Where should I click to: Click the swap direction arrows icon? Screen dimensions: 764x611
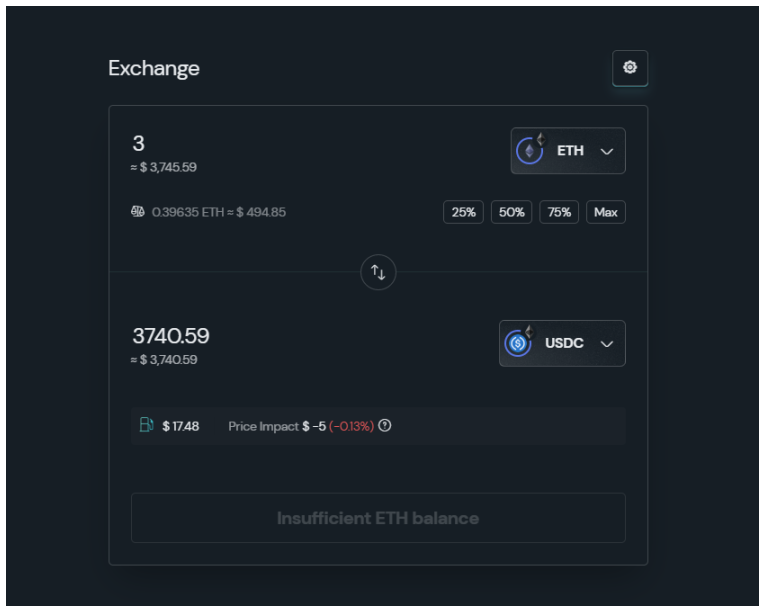coord(378,272)
